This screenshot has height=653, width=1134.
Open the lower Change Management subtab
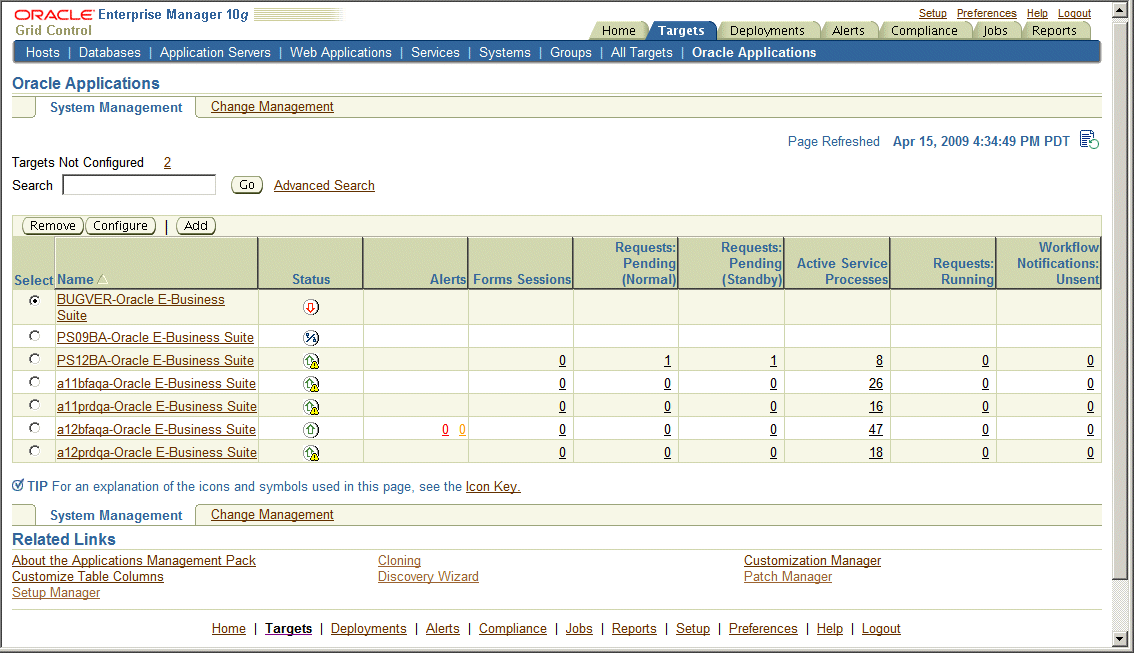point(272,514)
